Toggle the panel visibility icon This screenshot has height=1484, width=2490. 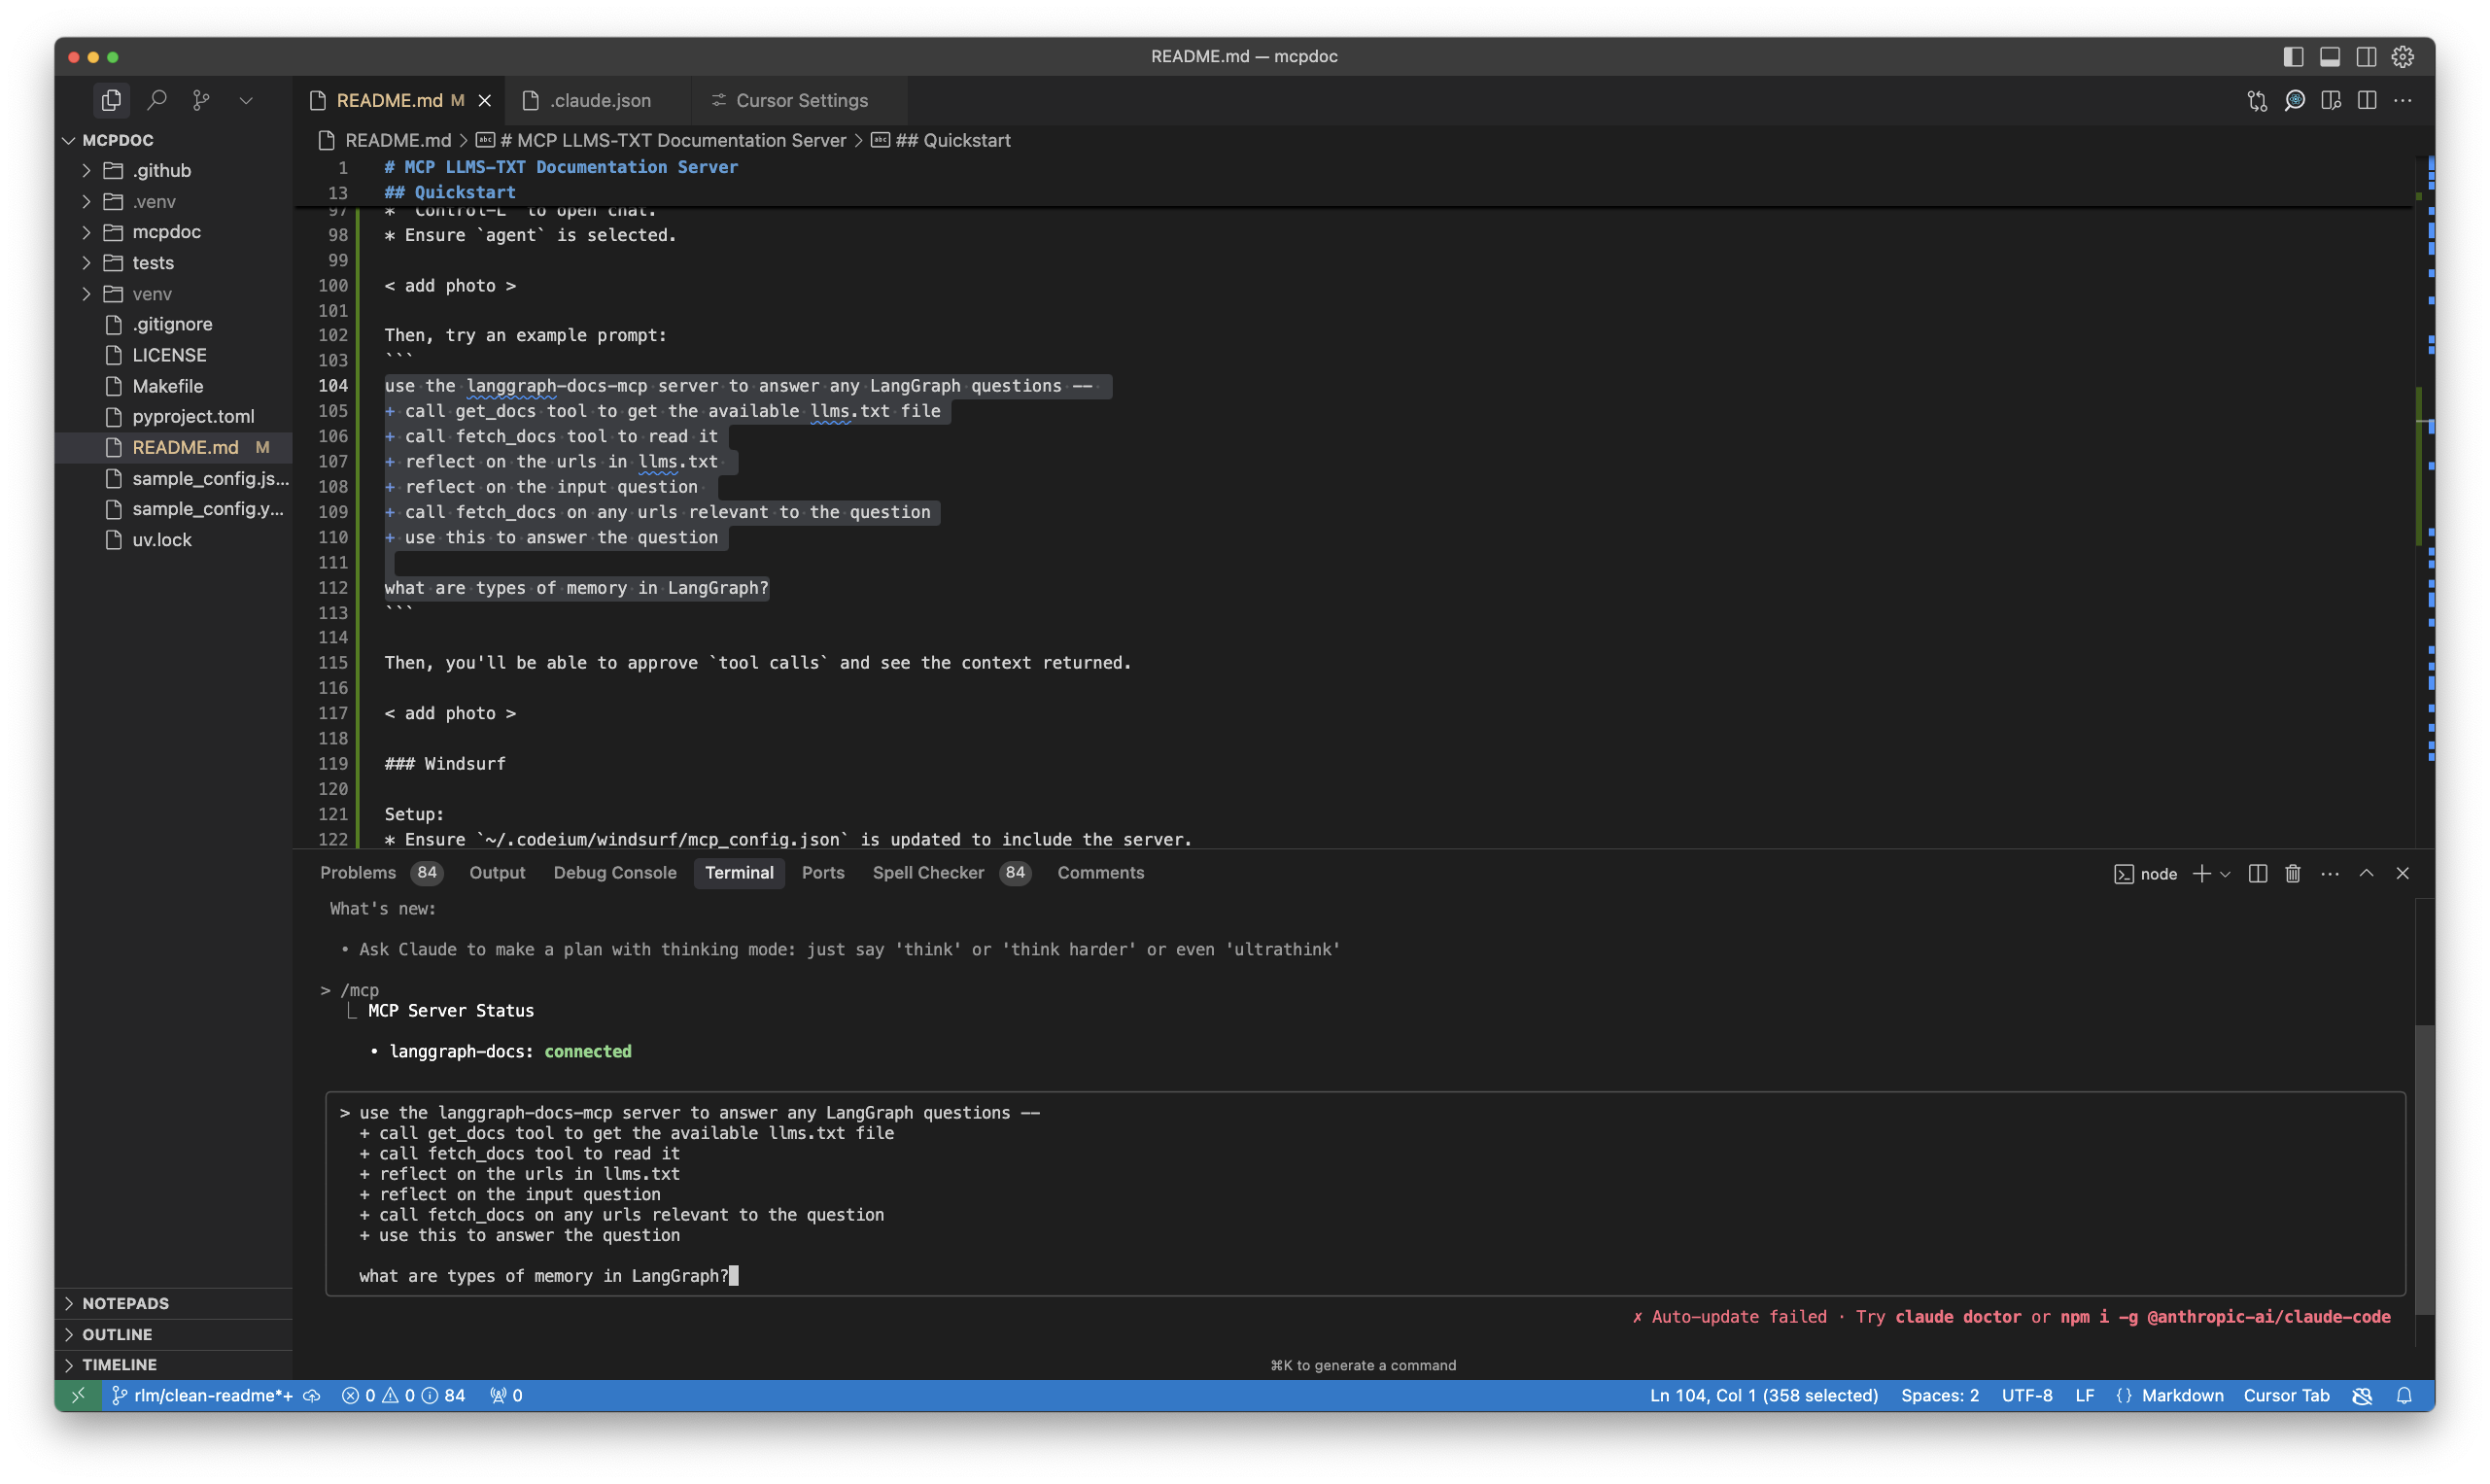coord(2329,57)
